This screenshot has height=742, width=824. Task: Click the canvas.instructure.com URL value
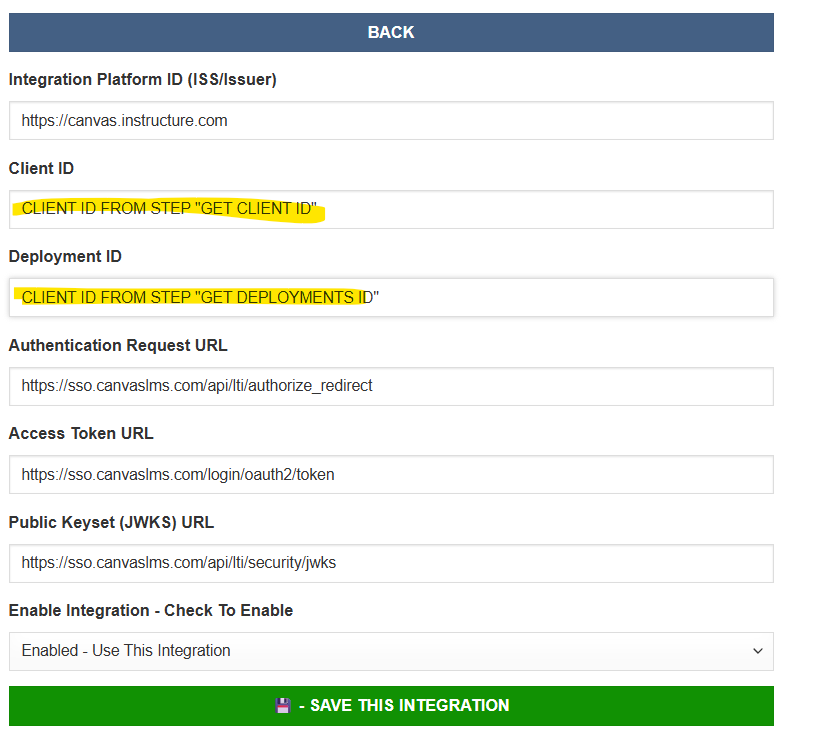(x=123, y=120)
